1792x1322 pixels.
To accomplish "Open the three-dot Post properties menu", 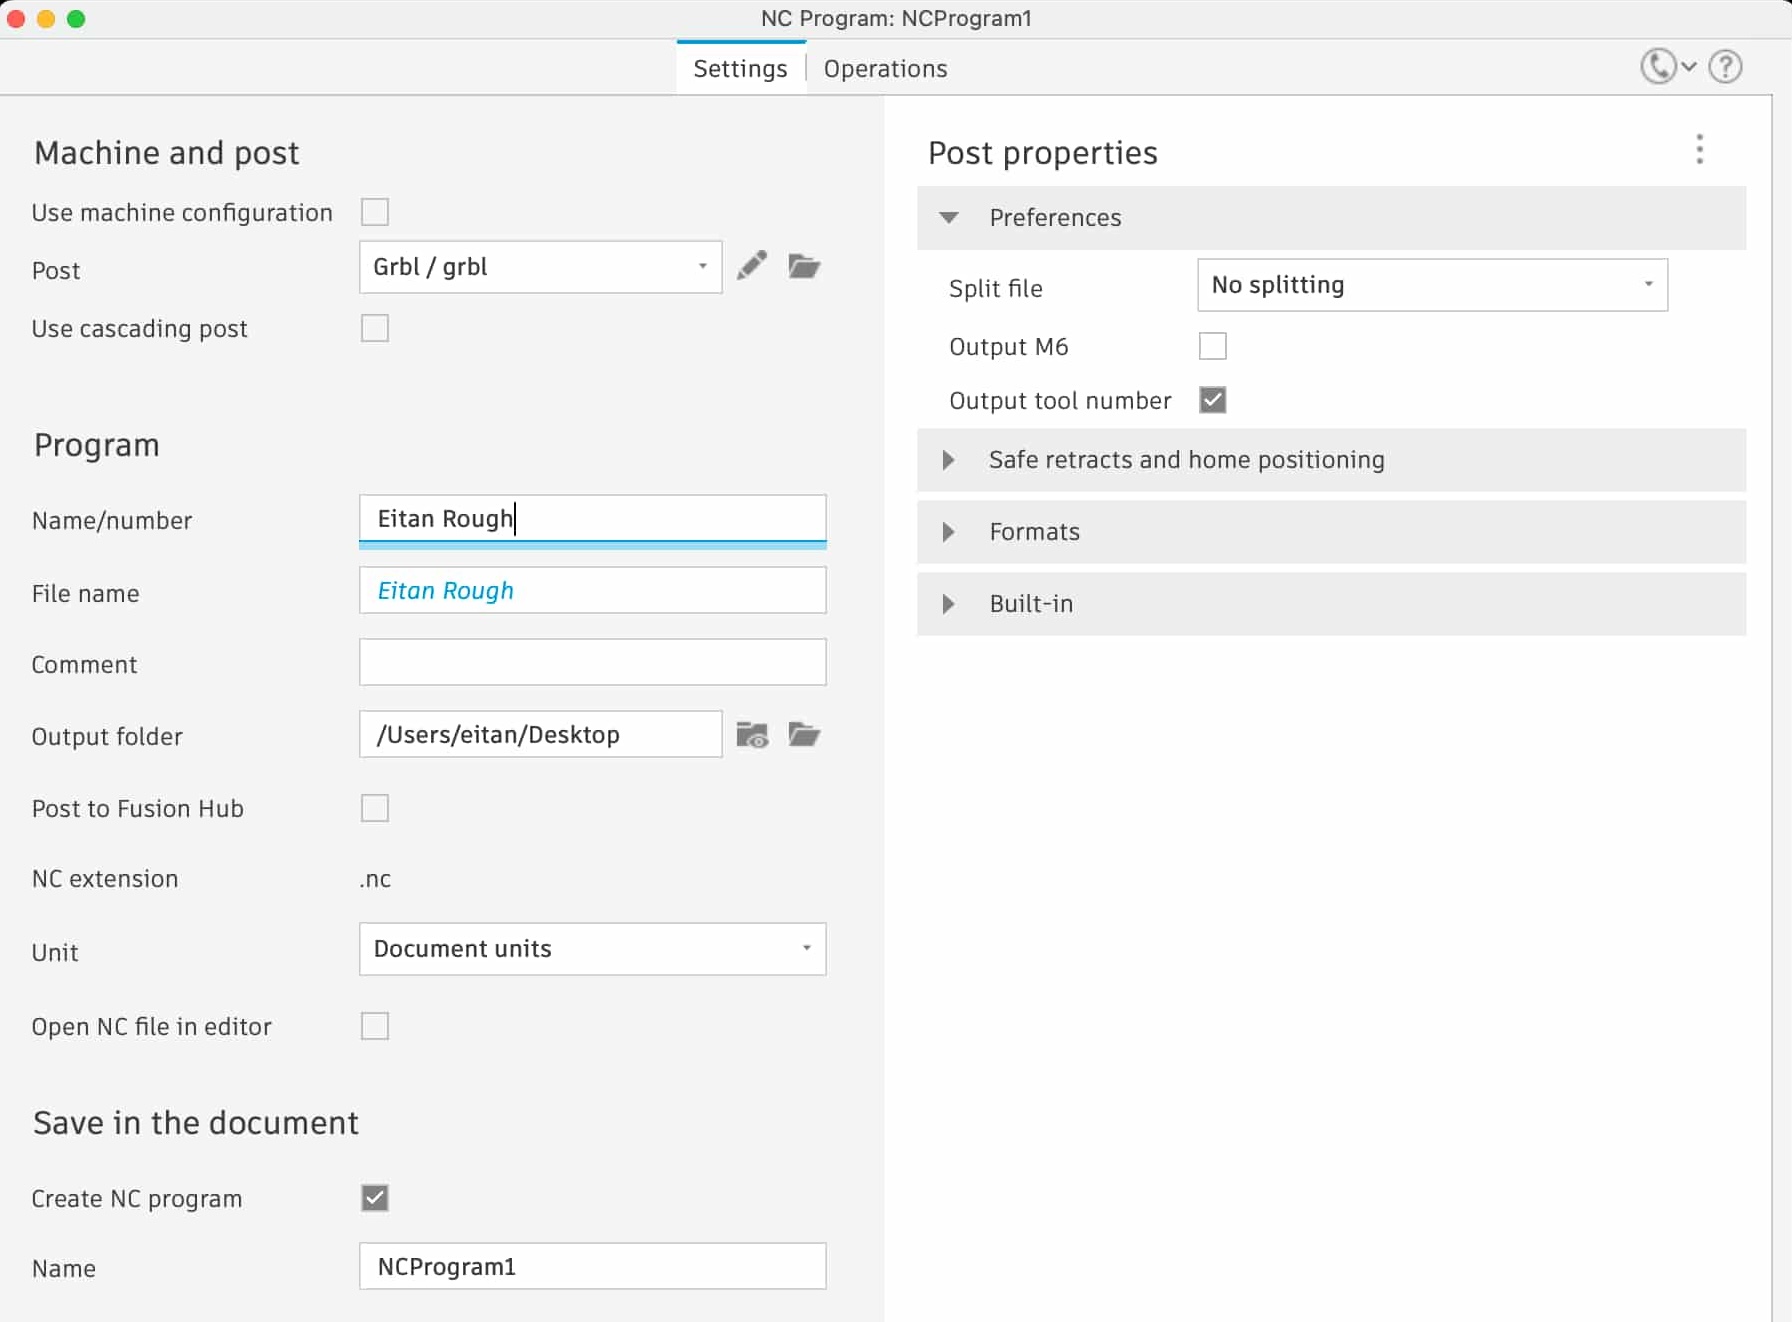I will tap(1699, 150).
